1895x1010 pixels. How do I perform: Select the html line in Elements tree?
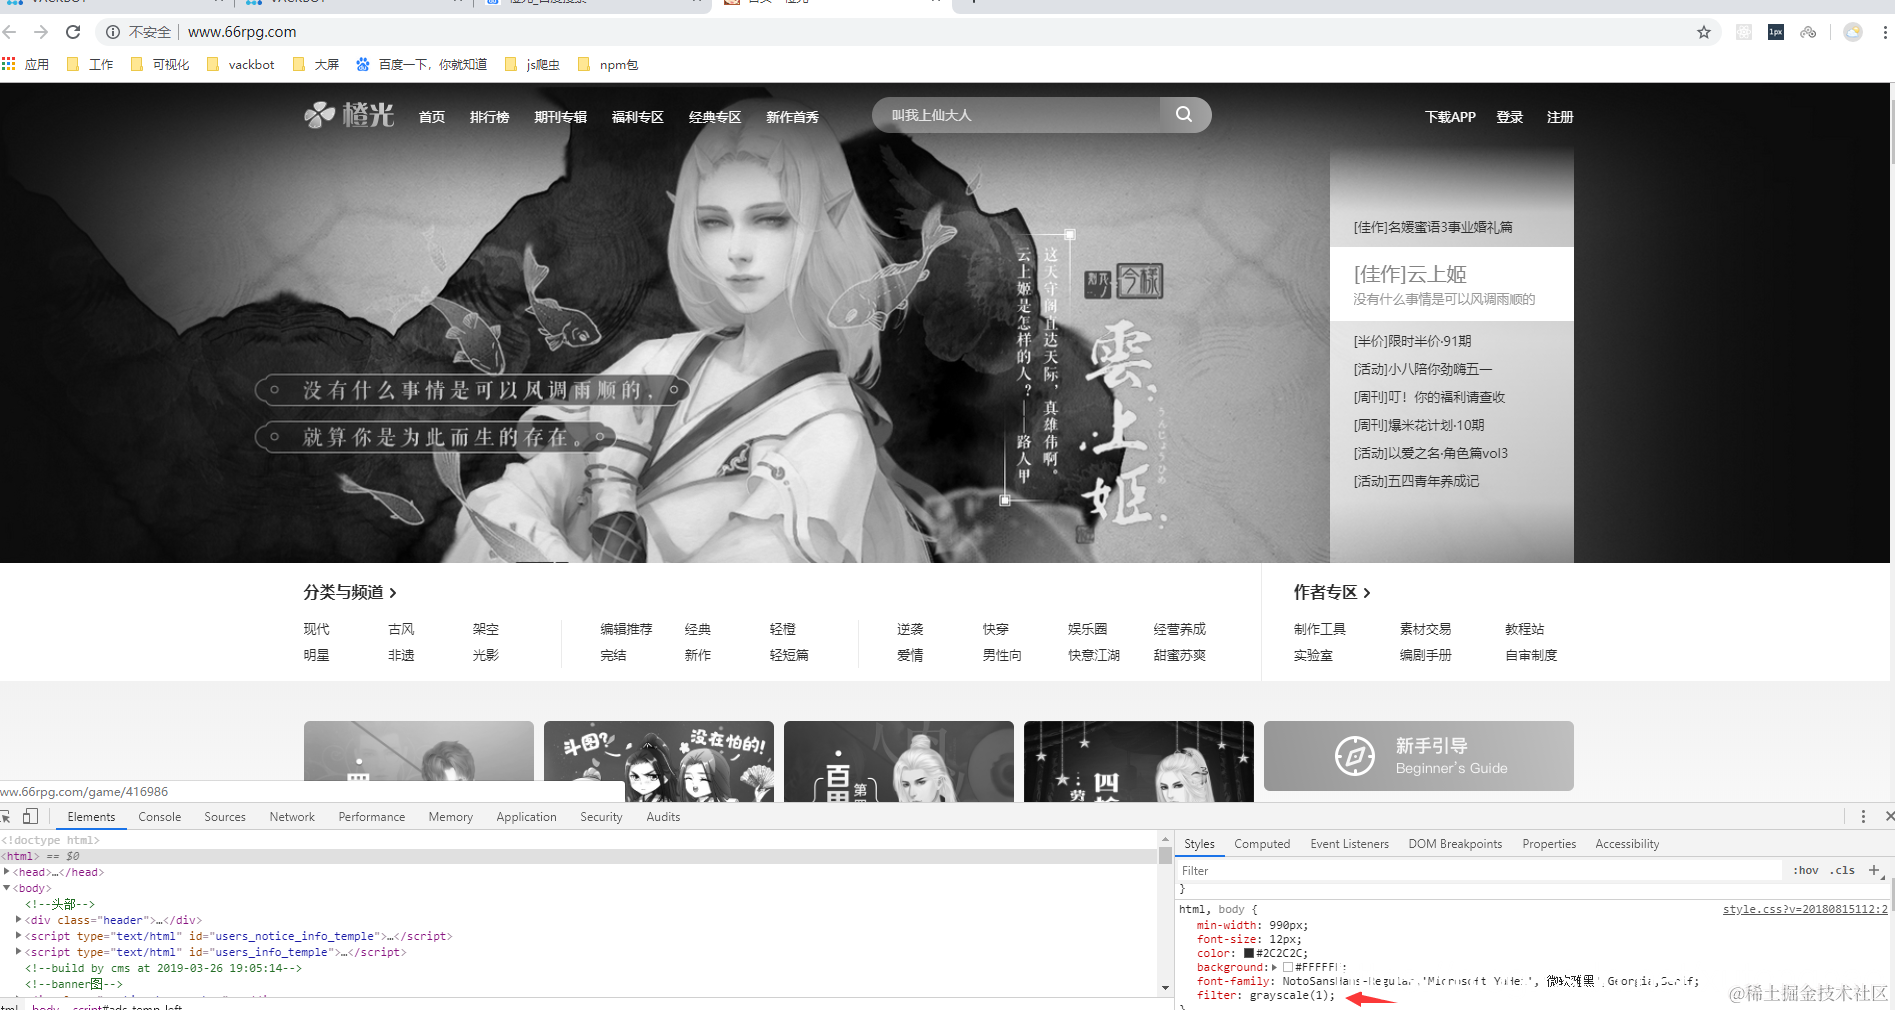578,856
